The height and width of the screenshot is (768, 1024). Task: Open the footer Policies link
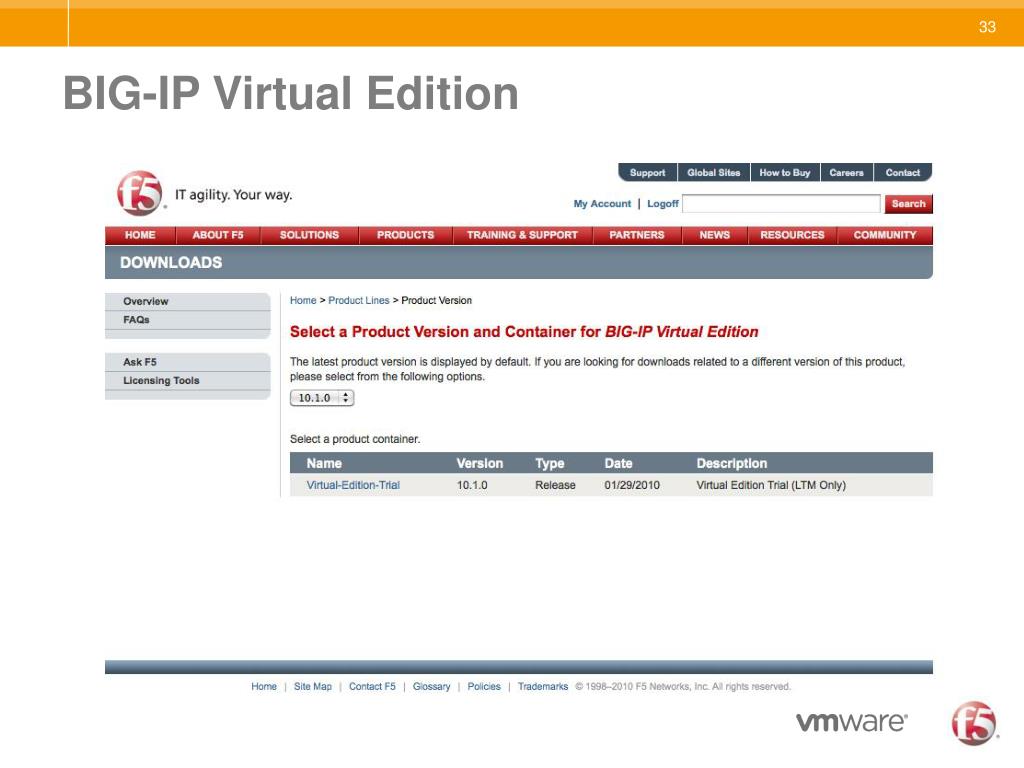(x=484, y=686)
